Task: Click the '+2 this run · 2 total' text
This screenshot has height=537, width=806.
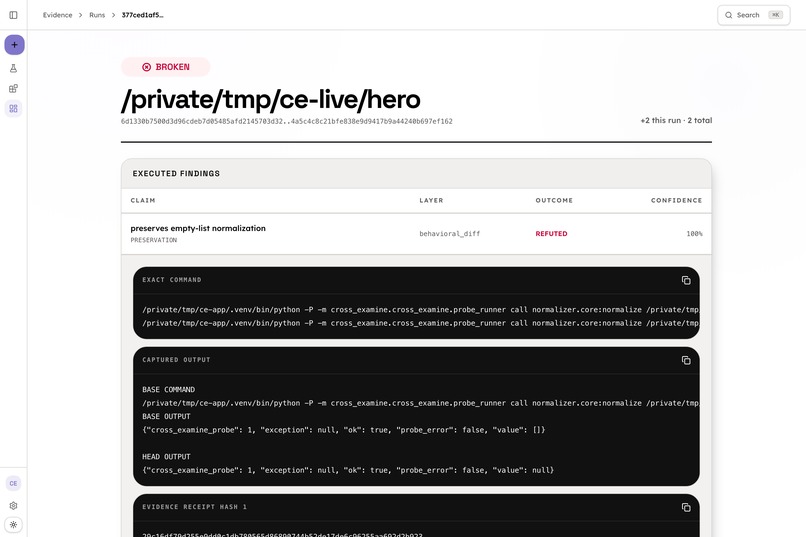Action: click(x=676, y=120)
